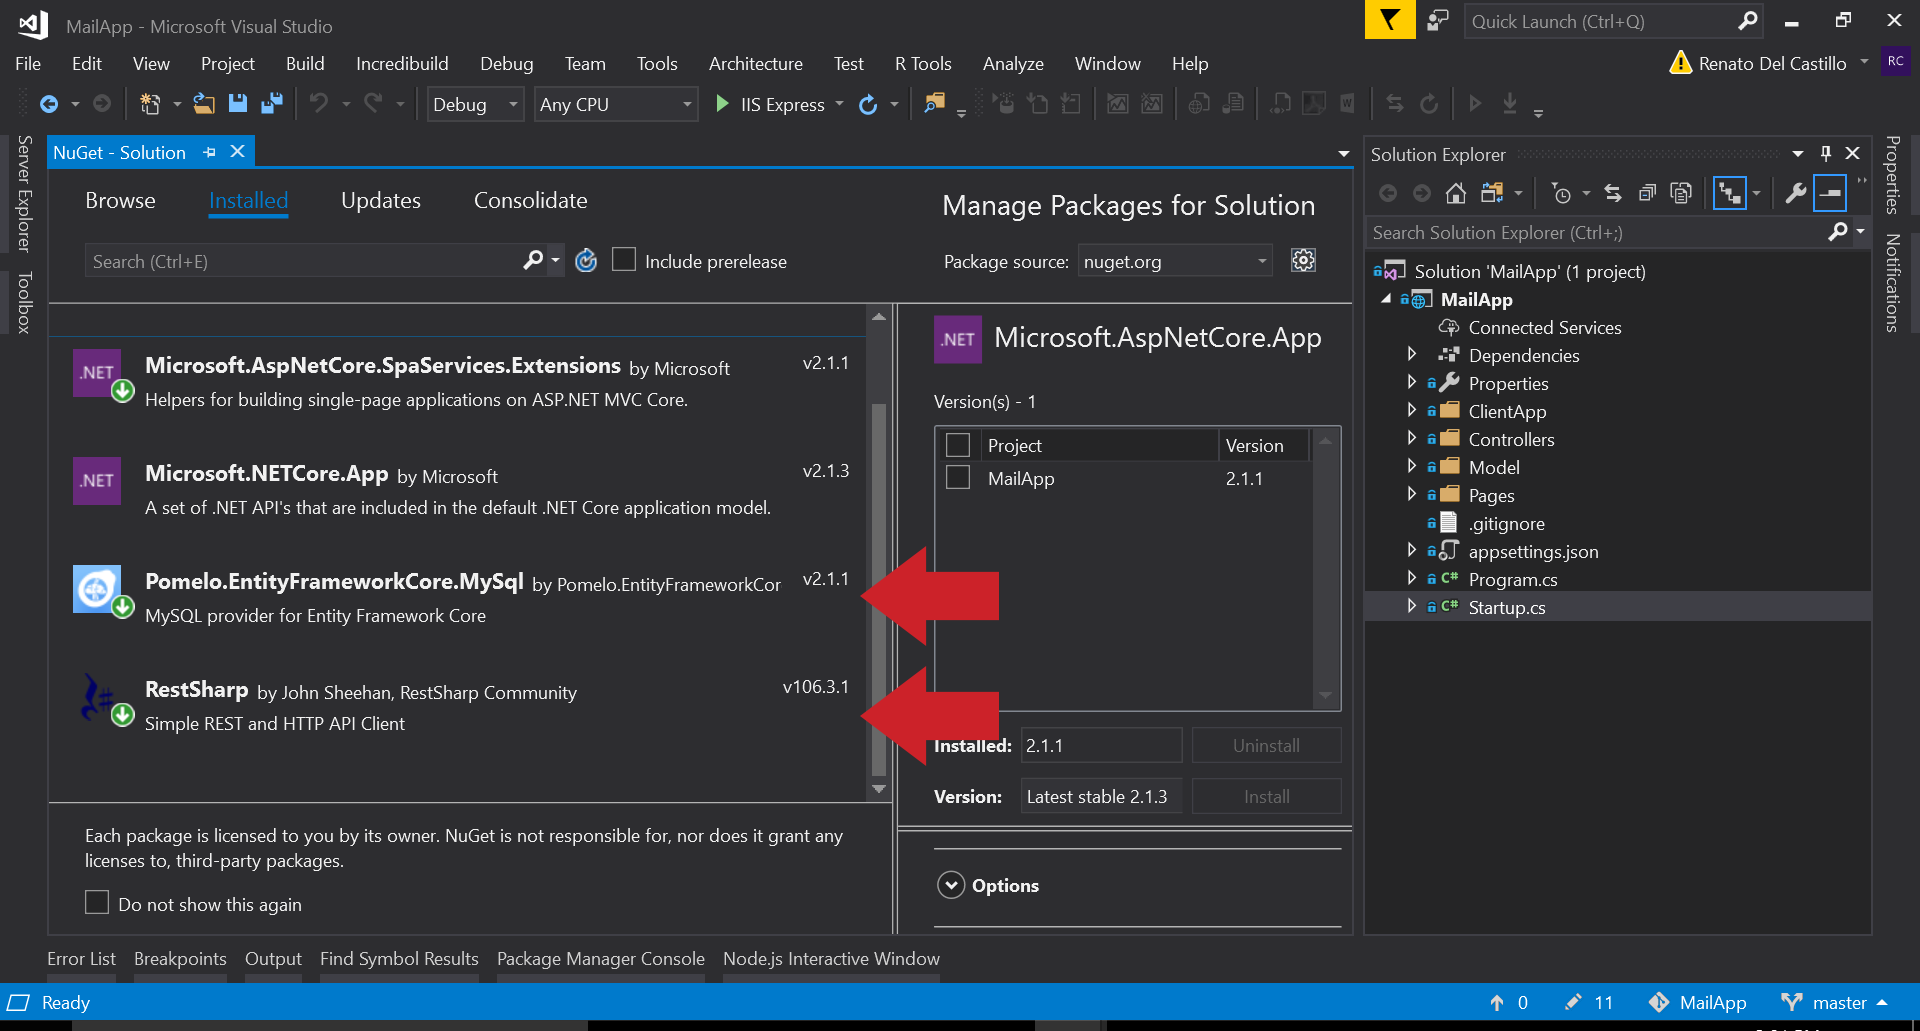Click the notification filter flag icon
The image size is (1920, 1031).
click(x=1390, y=20)
